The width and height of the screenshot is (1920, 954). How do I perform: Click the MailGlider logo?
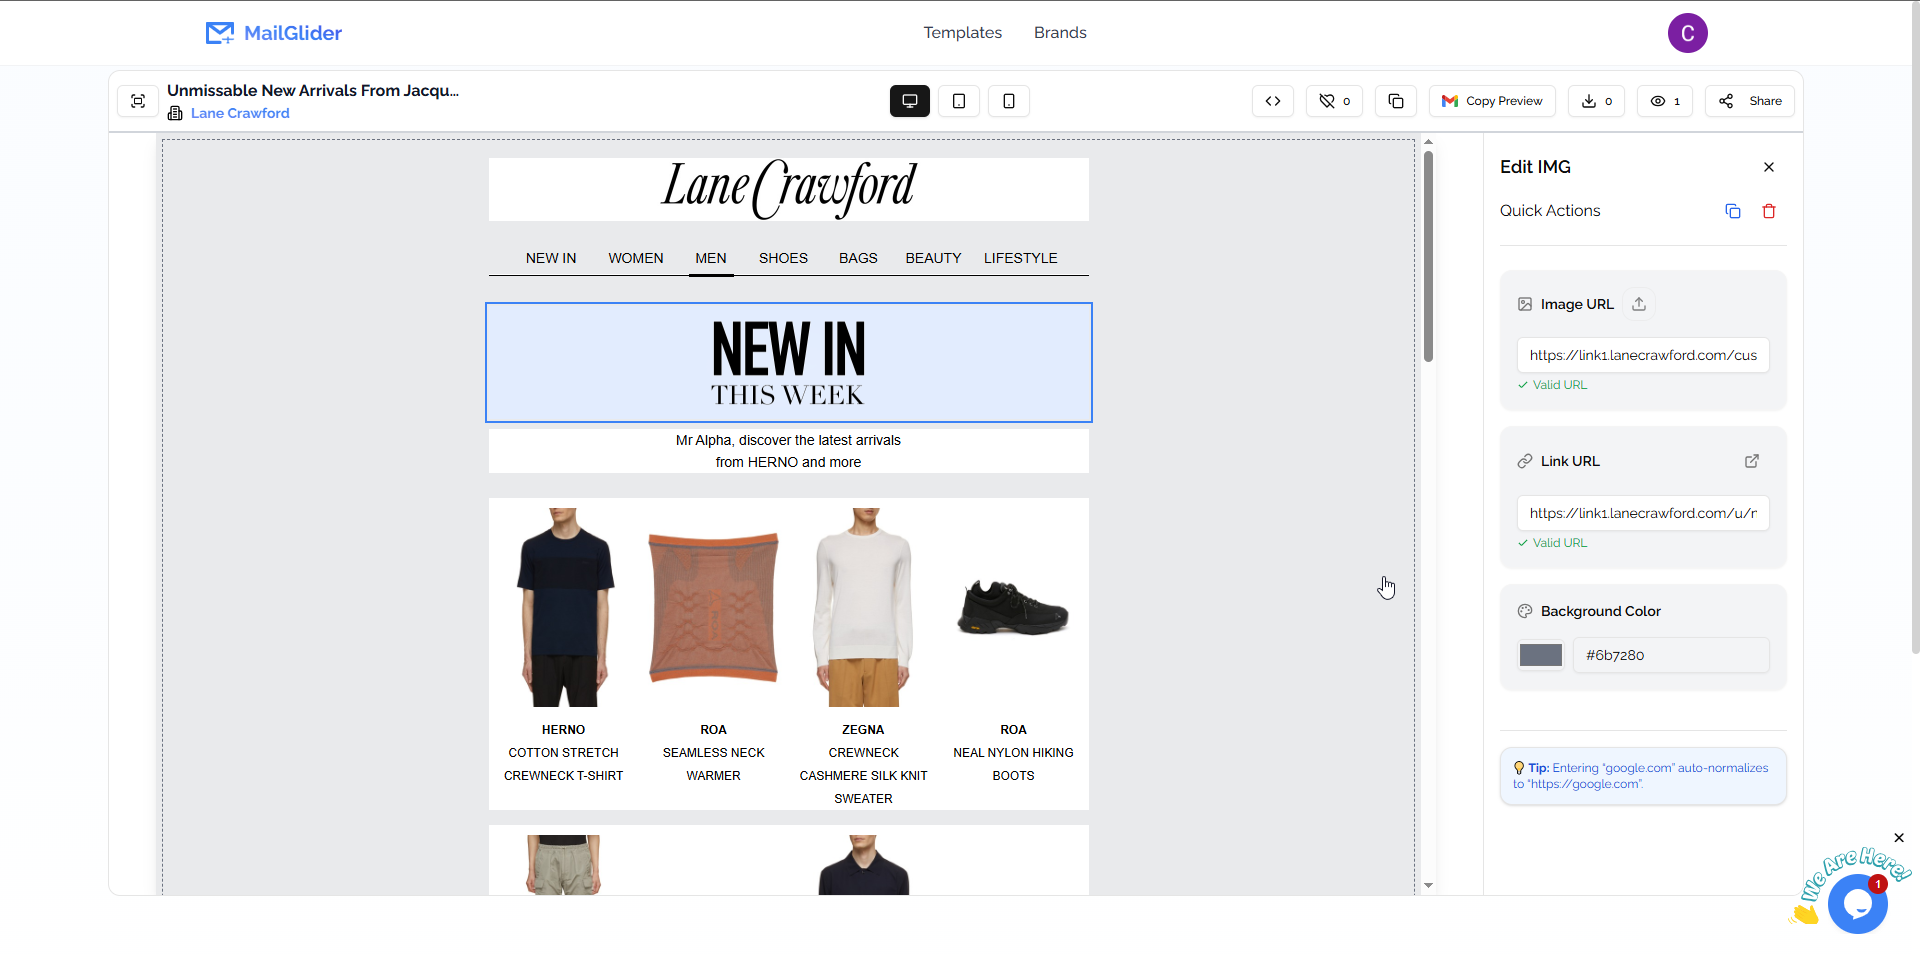coord(273,33)
